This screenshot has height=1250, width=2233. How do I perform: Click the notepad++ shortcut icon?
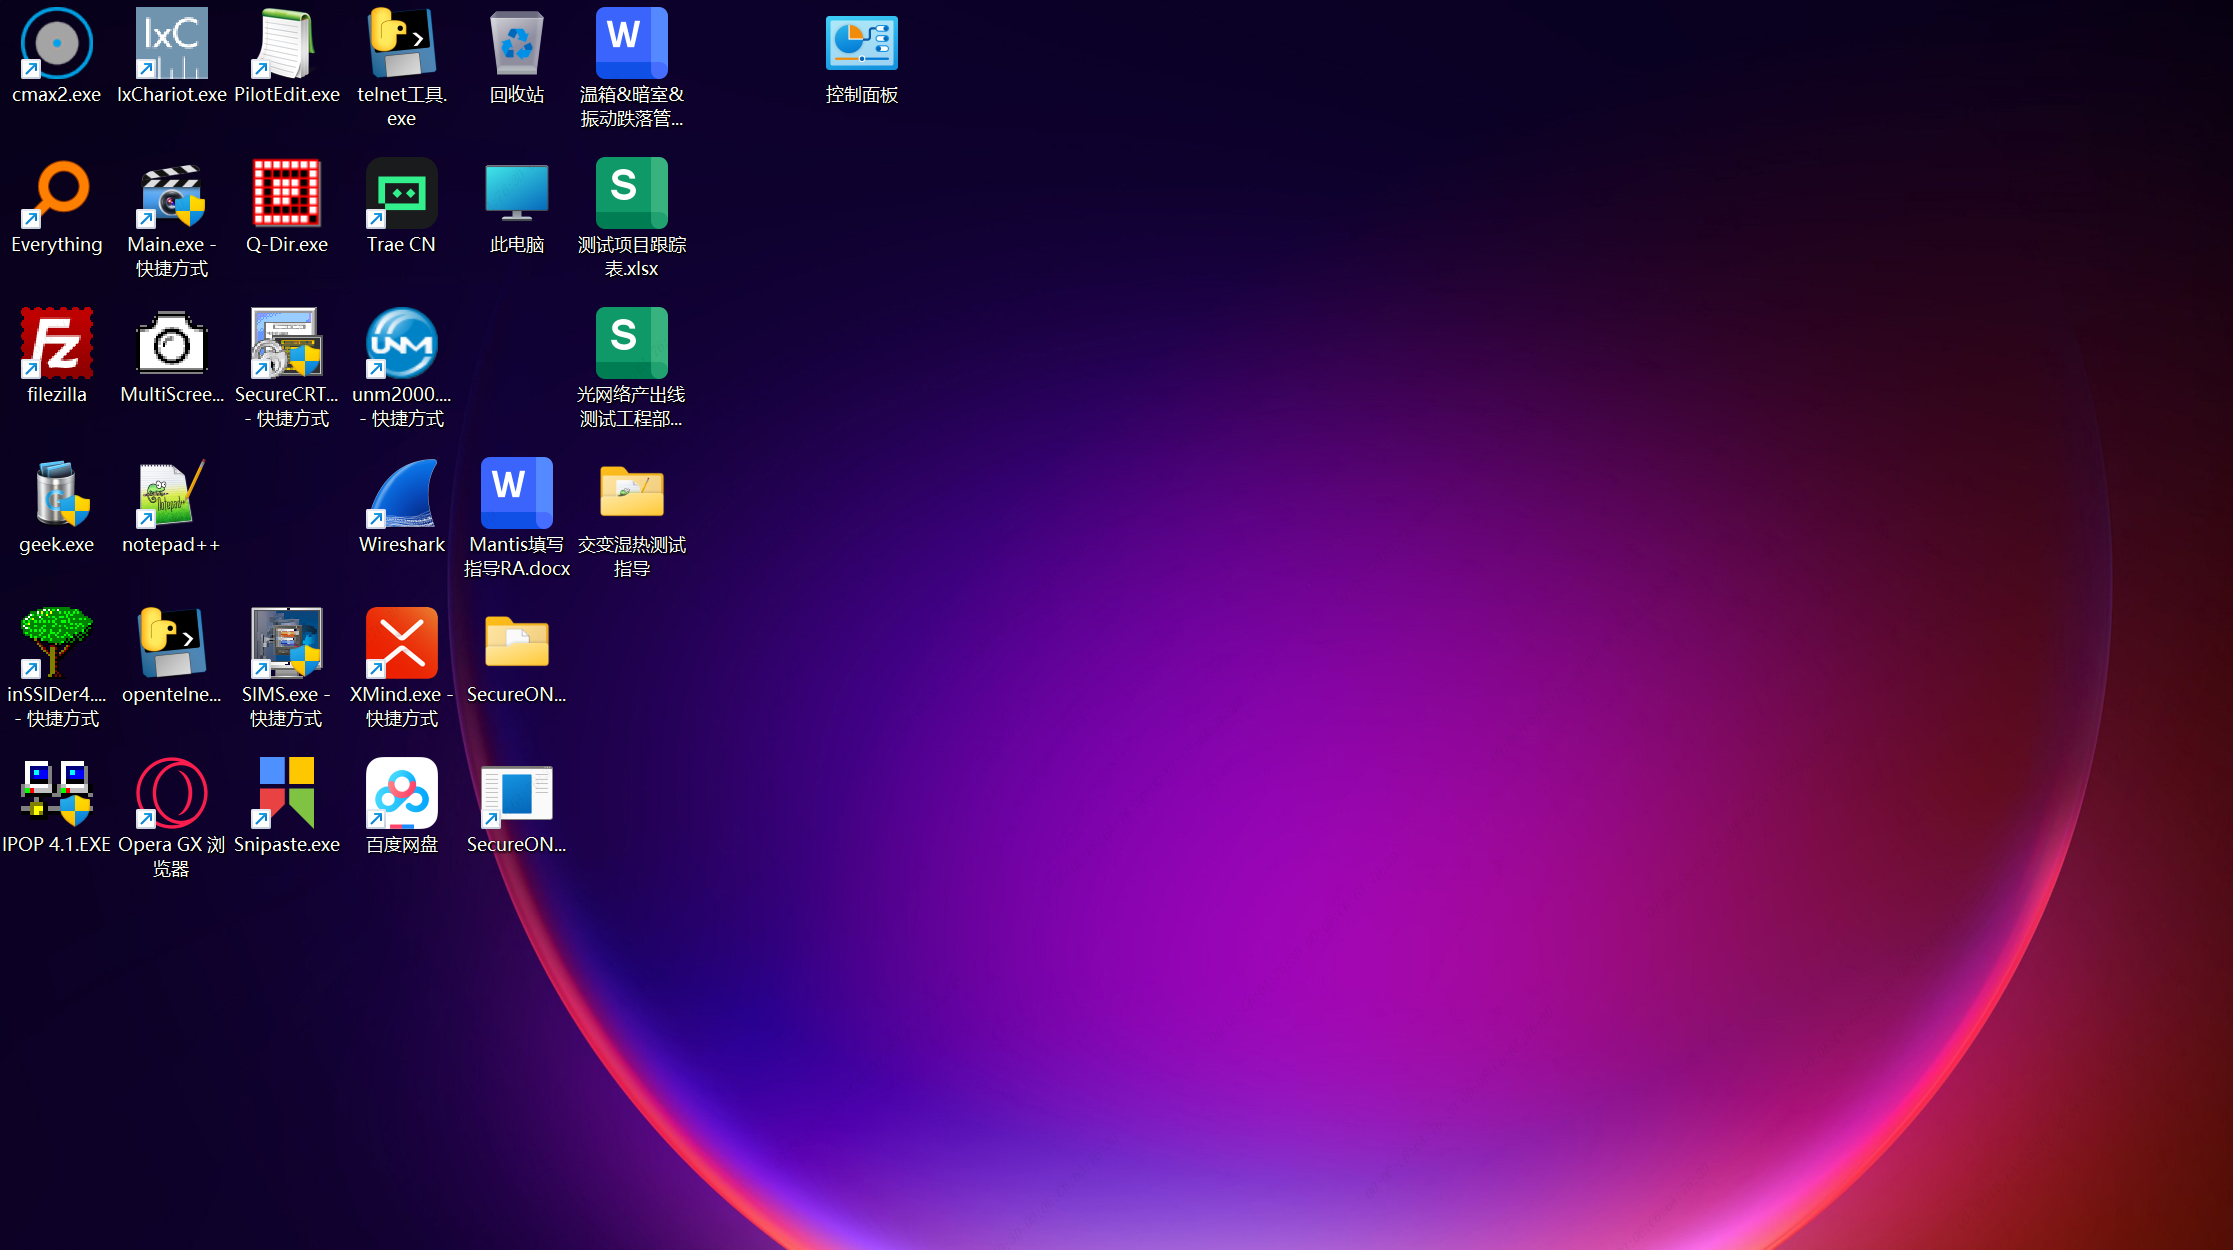pos(171,506)
